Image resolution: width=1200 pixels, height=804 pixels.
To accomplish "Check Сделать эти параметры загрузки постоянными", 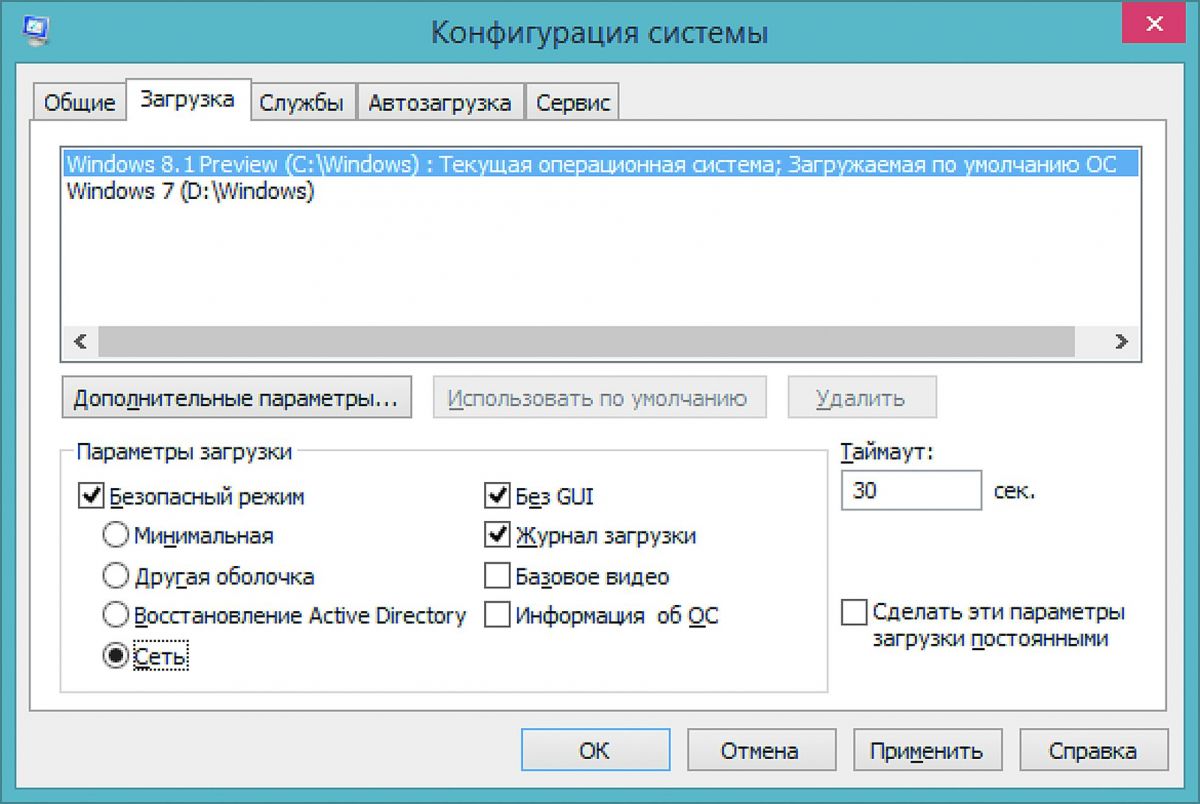I will 854,612.
